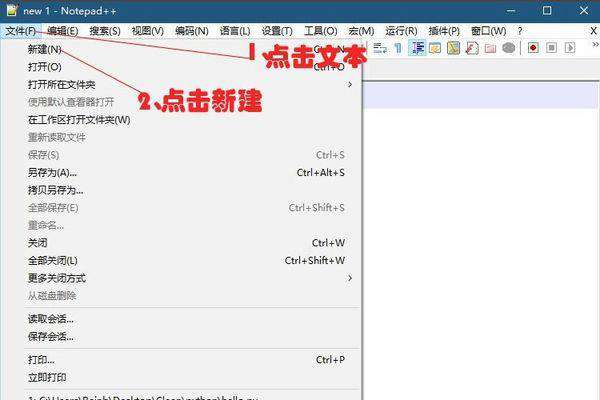The height and width of the screenshot is (400, 600).
Task: Open the user-defined language toolbar icon
Action: tap(435, 48)
